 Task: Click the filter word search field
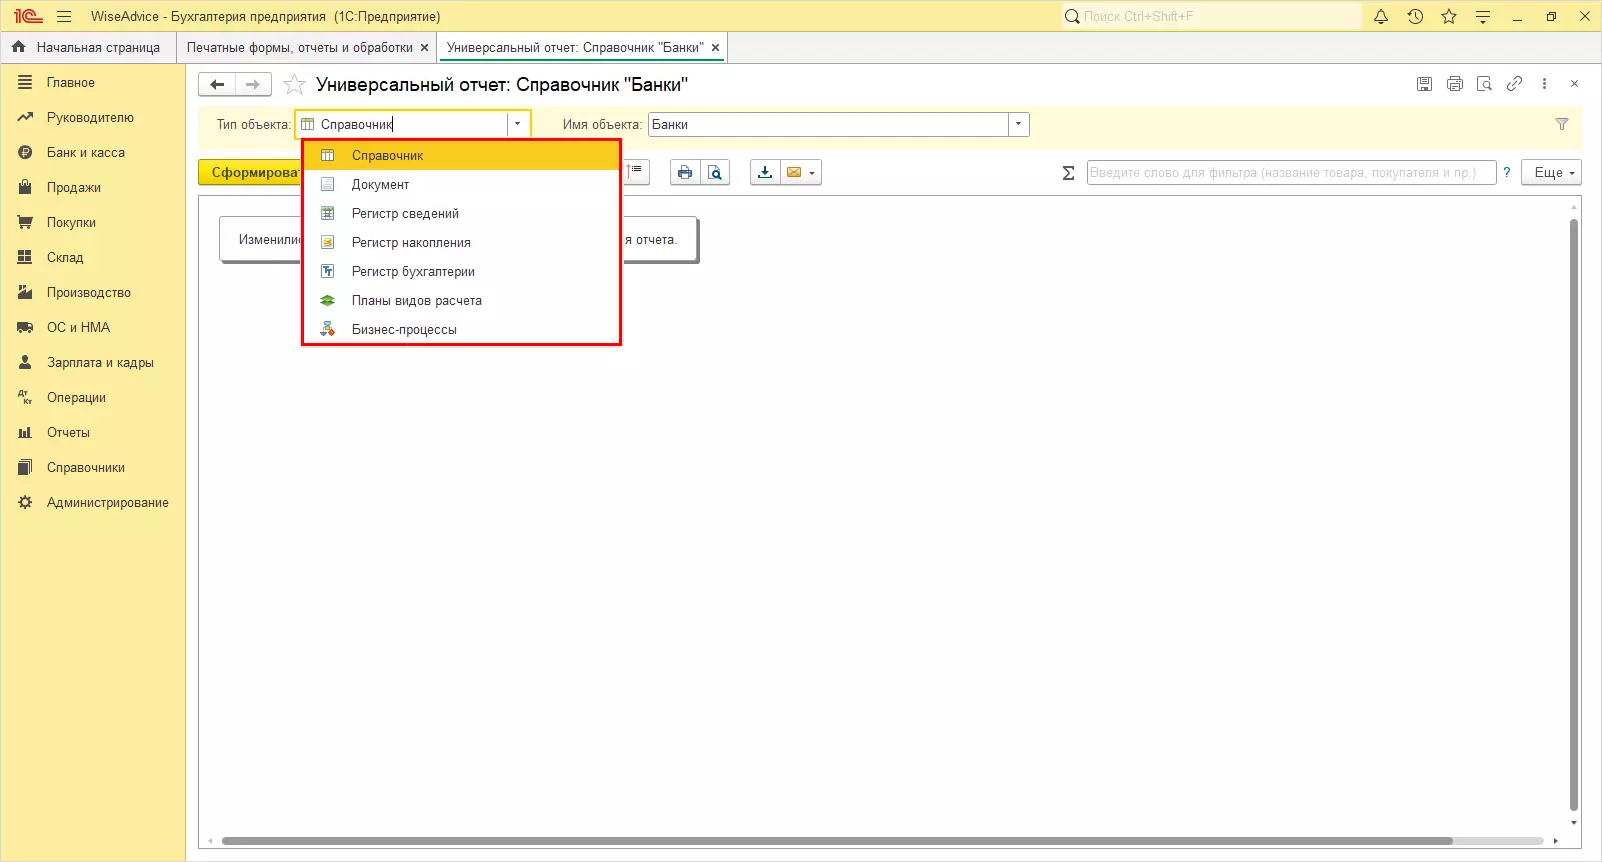coord(1291,172)
